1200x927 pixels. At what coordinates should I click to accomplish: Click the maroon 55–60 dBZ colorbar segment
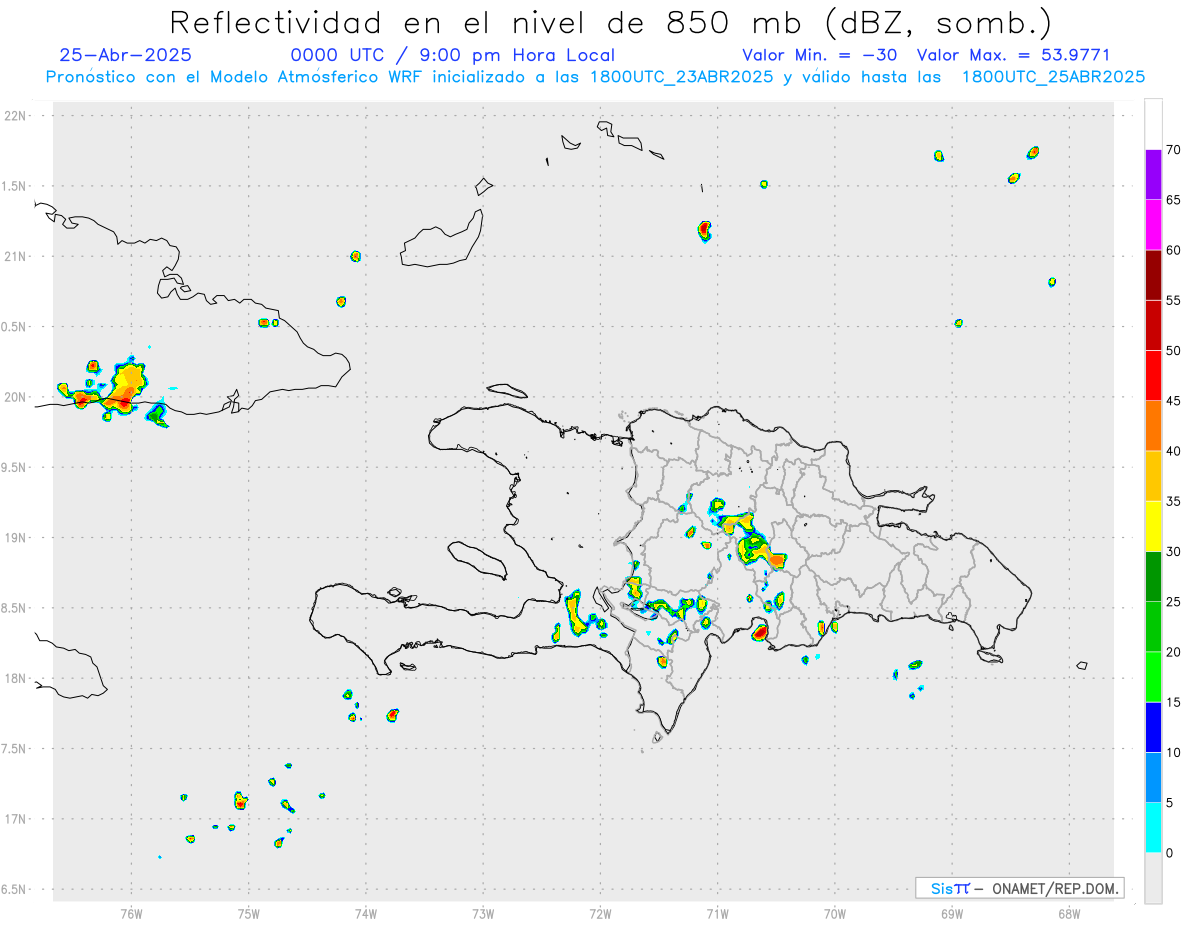1153,275
